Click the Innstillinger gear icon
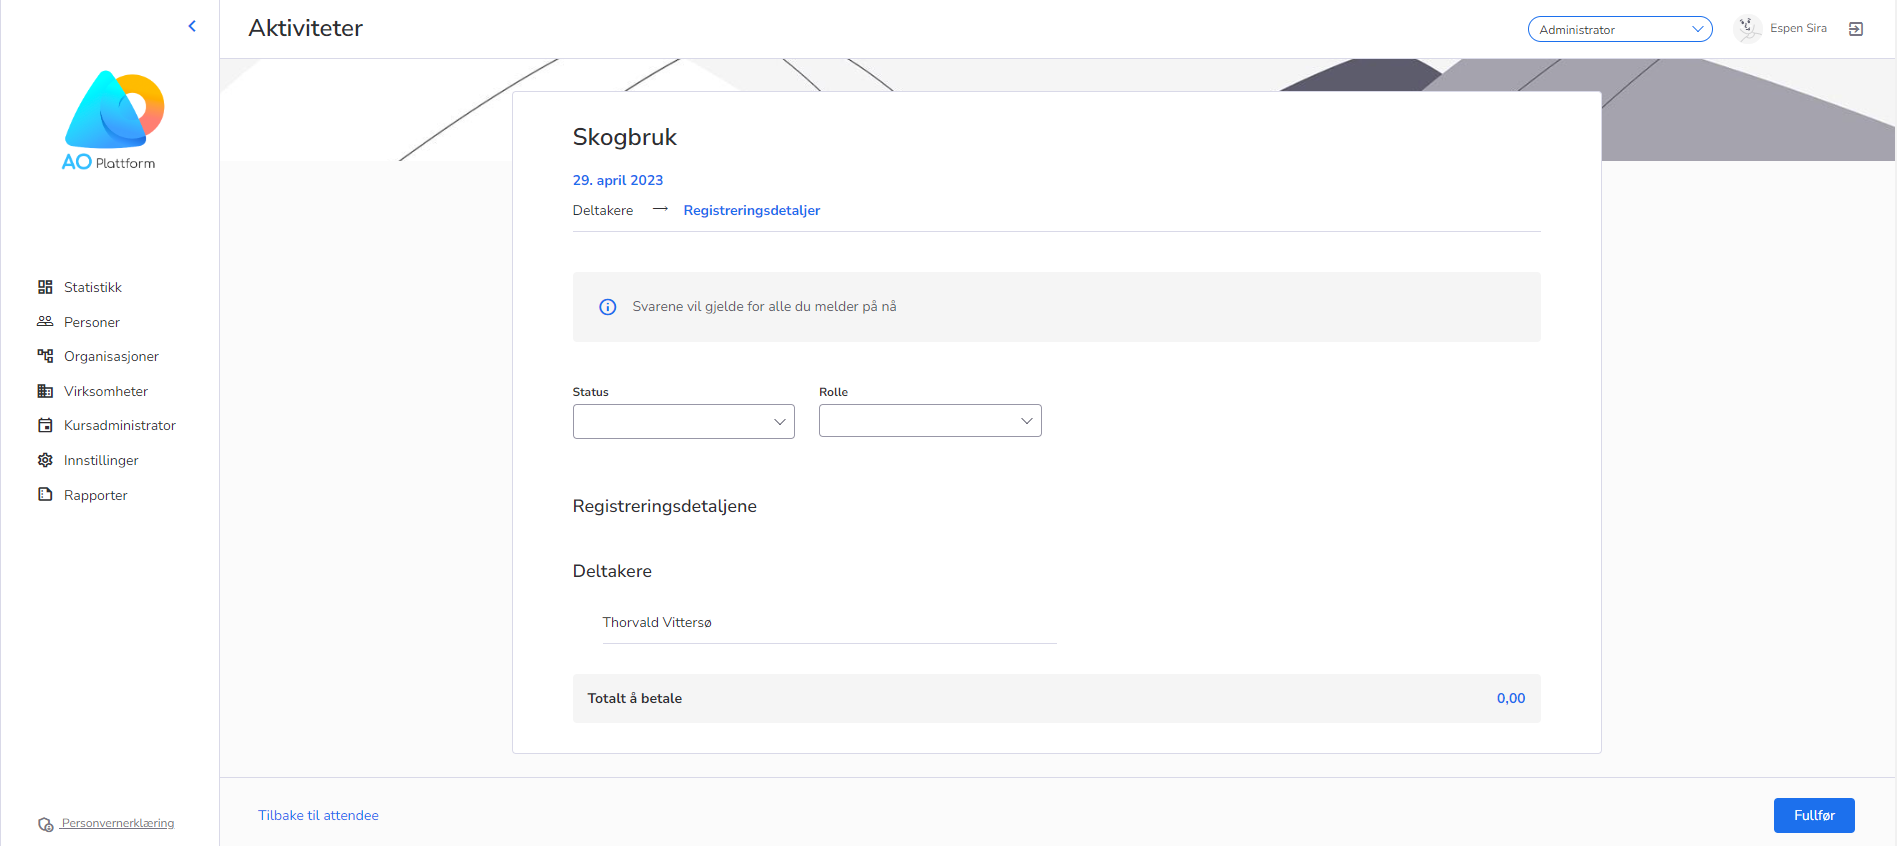This screenshot has height=846, width=1897. pyautogui.click(x=45, y=460)
